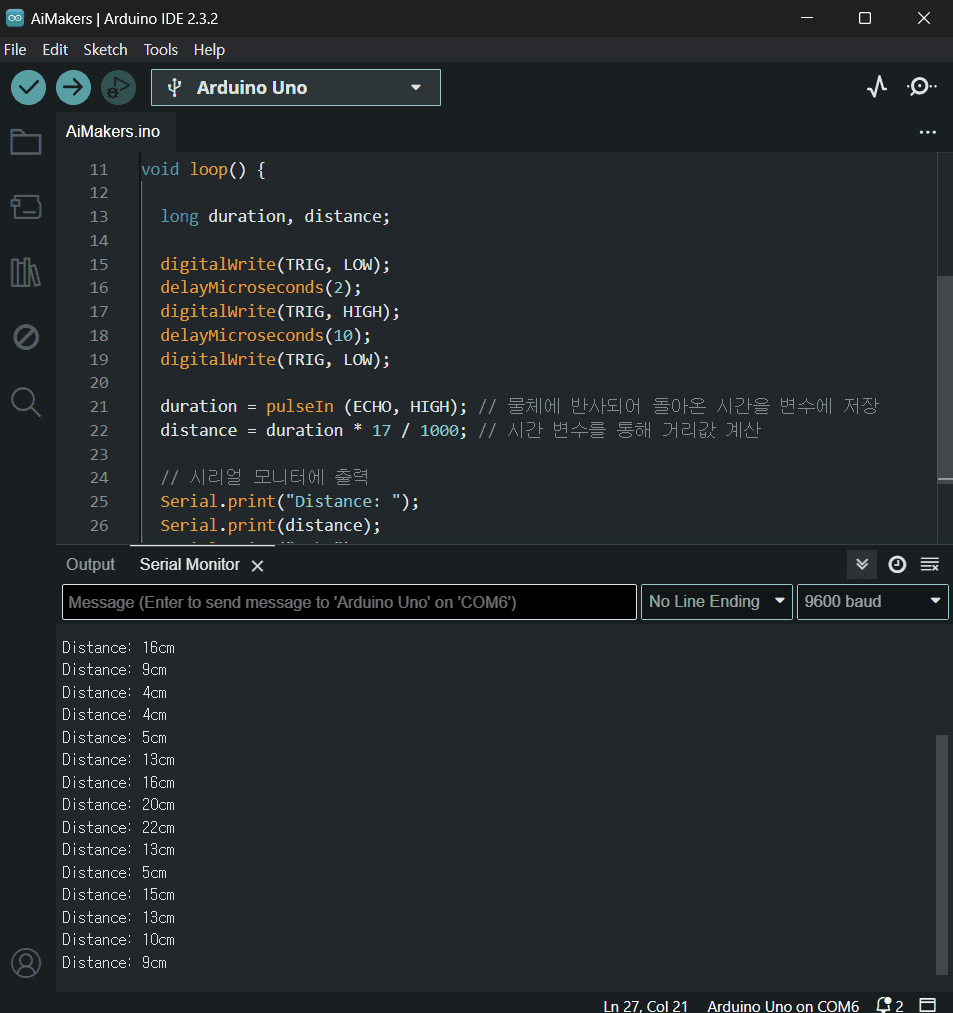The image size is (953, 1013).
Task: Start debugging with the Debug icon
Action: [118, 88]
